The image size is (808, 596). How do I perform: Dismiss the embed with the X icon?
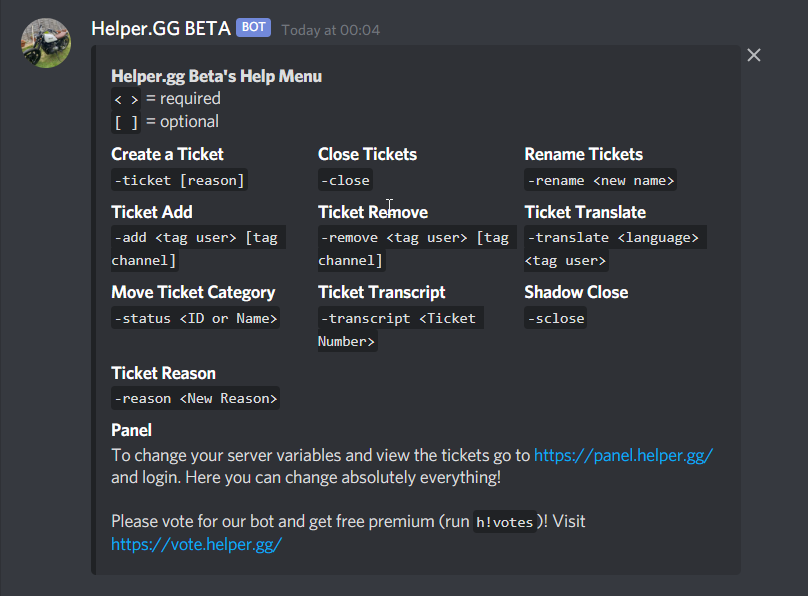(x=753, y=55)
